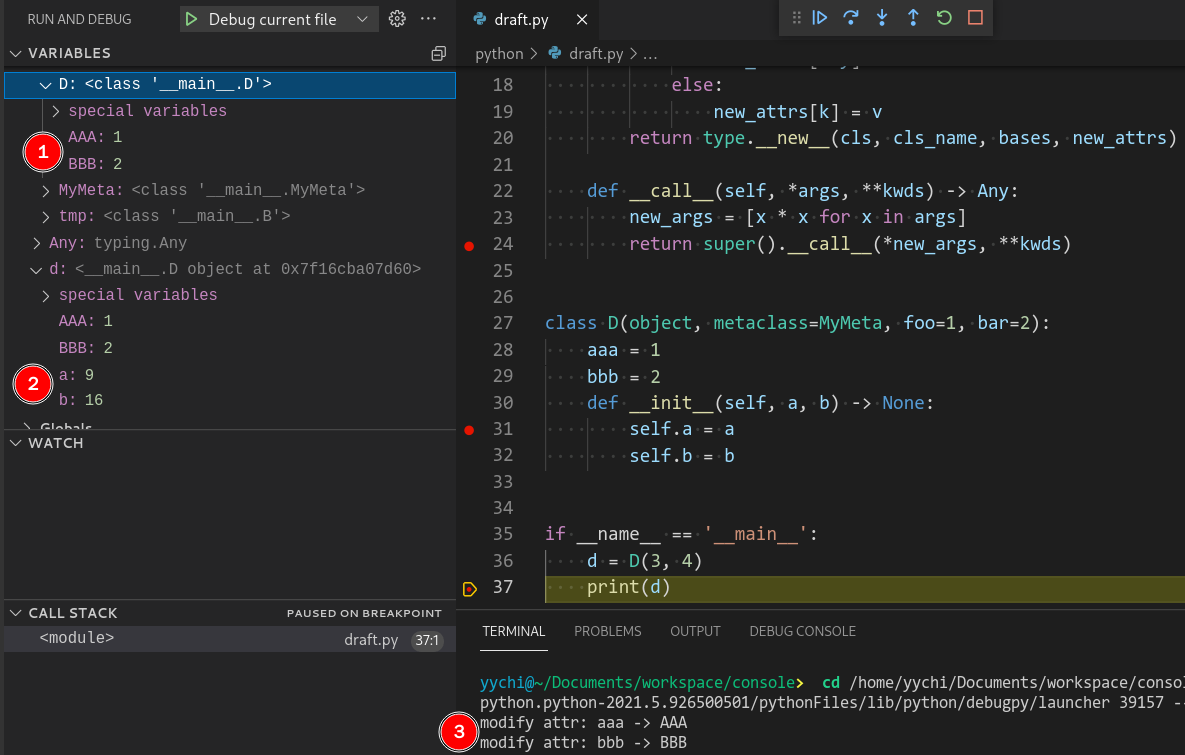Start debugging with the green play icon

(x=191, y=19)
